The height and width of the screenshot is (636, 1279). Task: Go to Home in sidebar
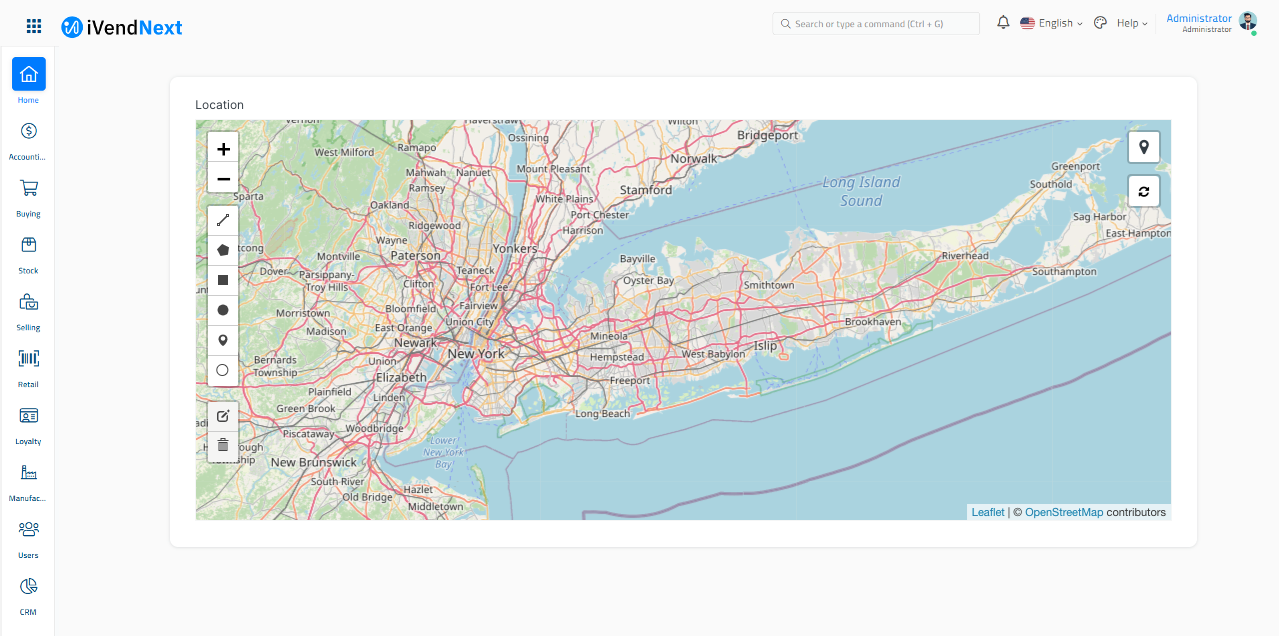click(28, 80)
